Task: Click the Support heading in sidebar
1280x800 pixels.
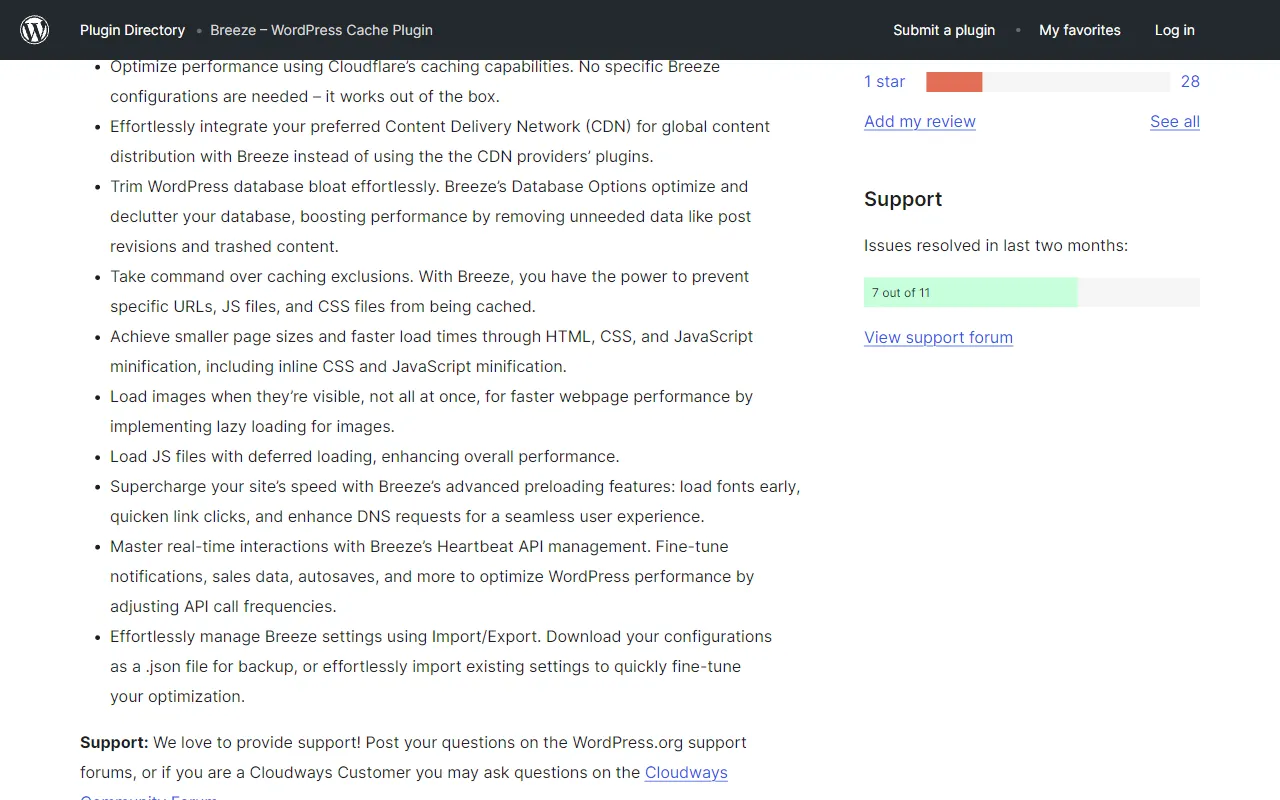Action: click(903, 199)
